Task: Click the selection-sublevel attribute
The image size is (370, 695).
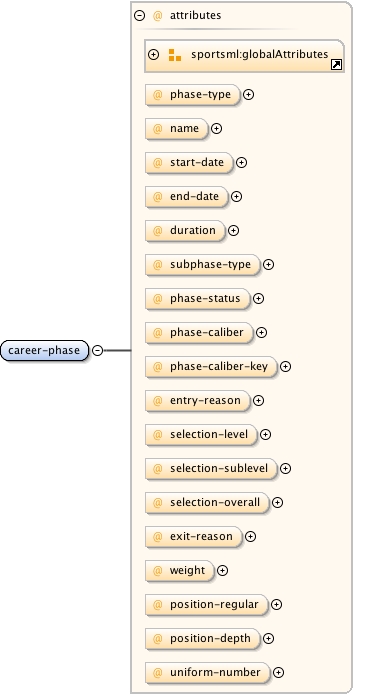Action: click(211, 469)
